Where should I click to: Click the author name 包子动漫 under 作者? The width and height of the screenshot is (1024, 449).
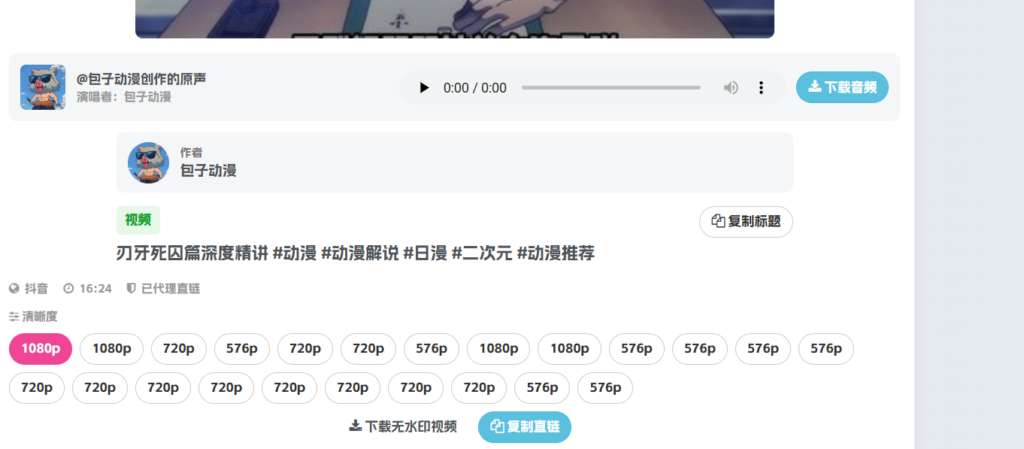click(x=208, y=171)
